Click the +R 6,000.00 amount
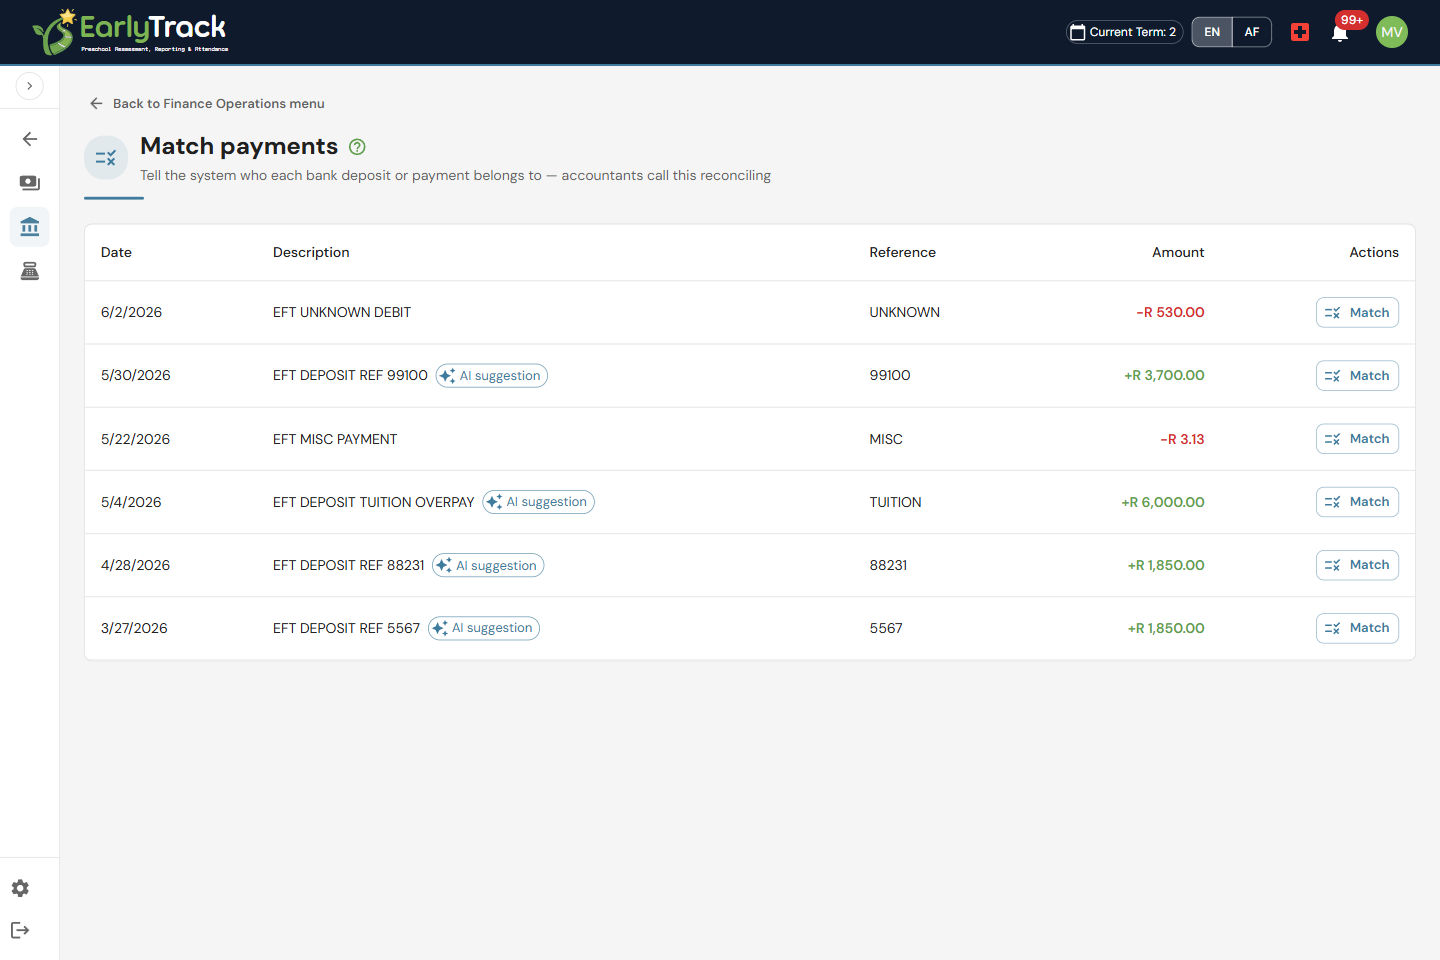The height and width of the screenshot is (960, 1440). point(1163,502)
